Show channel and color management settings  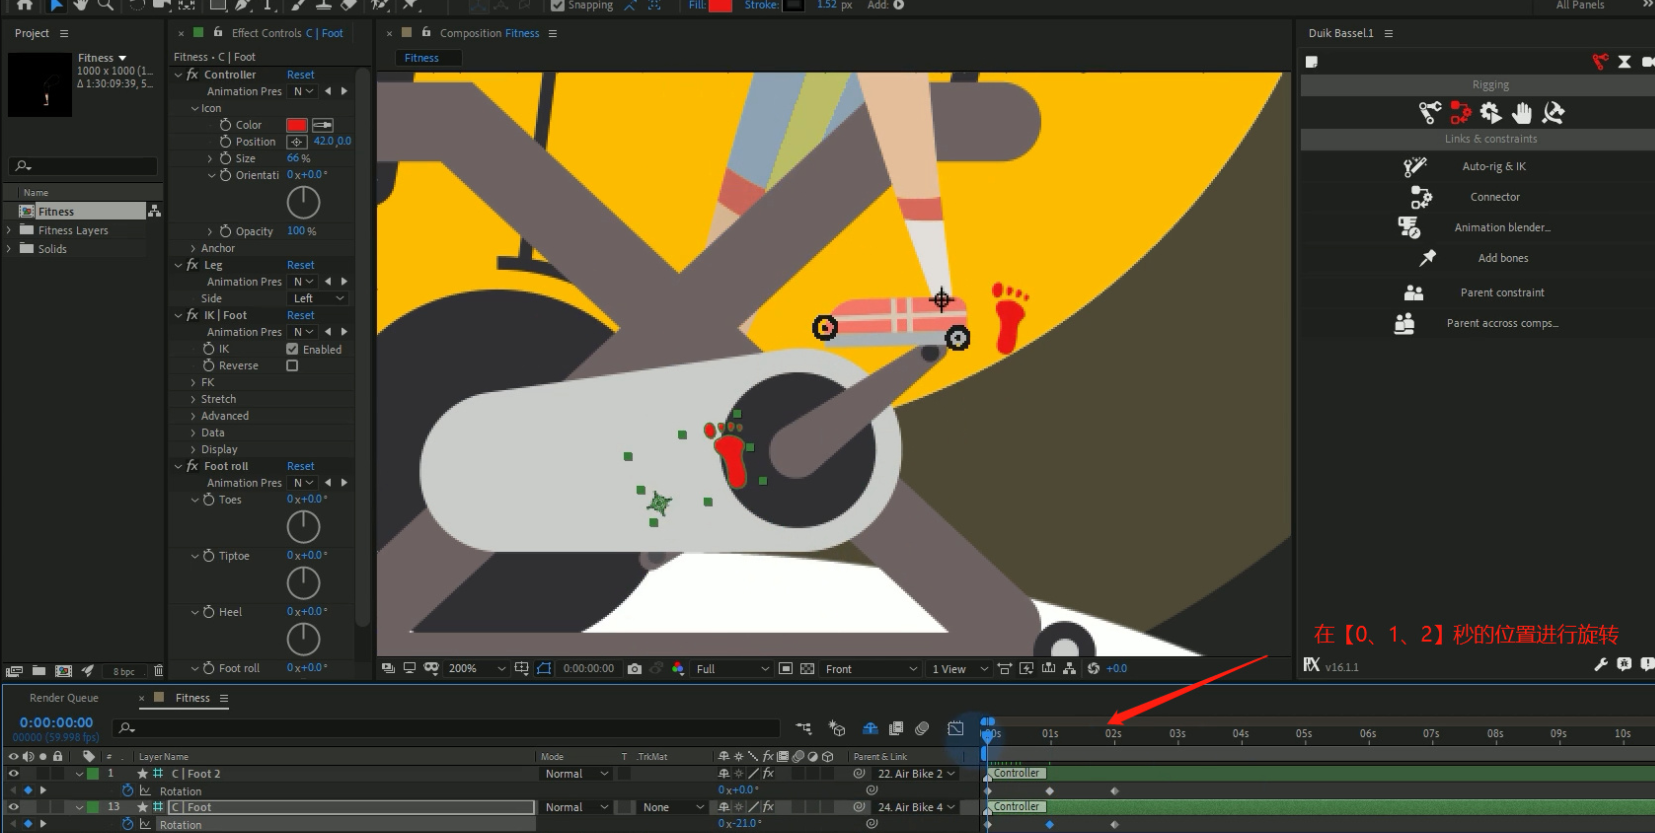pyautogui.click(x=678, y=669)
